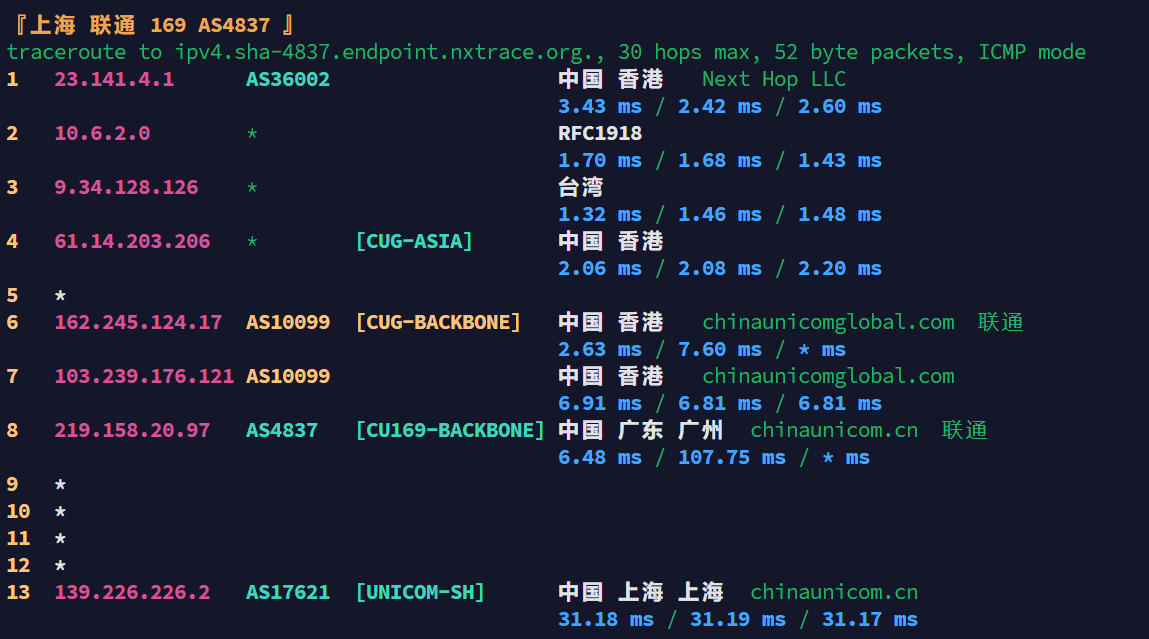The image size is (1149, 639).
Task: Click the IP address 10.6.2.0
Action: [102, 133]
